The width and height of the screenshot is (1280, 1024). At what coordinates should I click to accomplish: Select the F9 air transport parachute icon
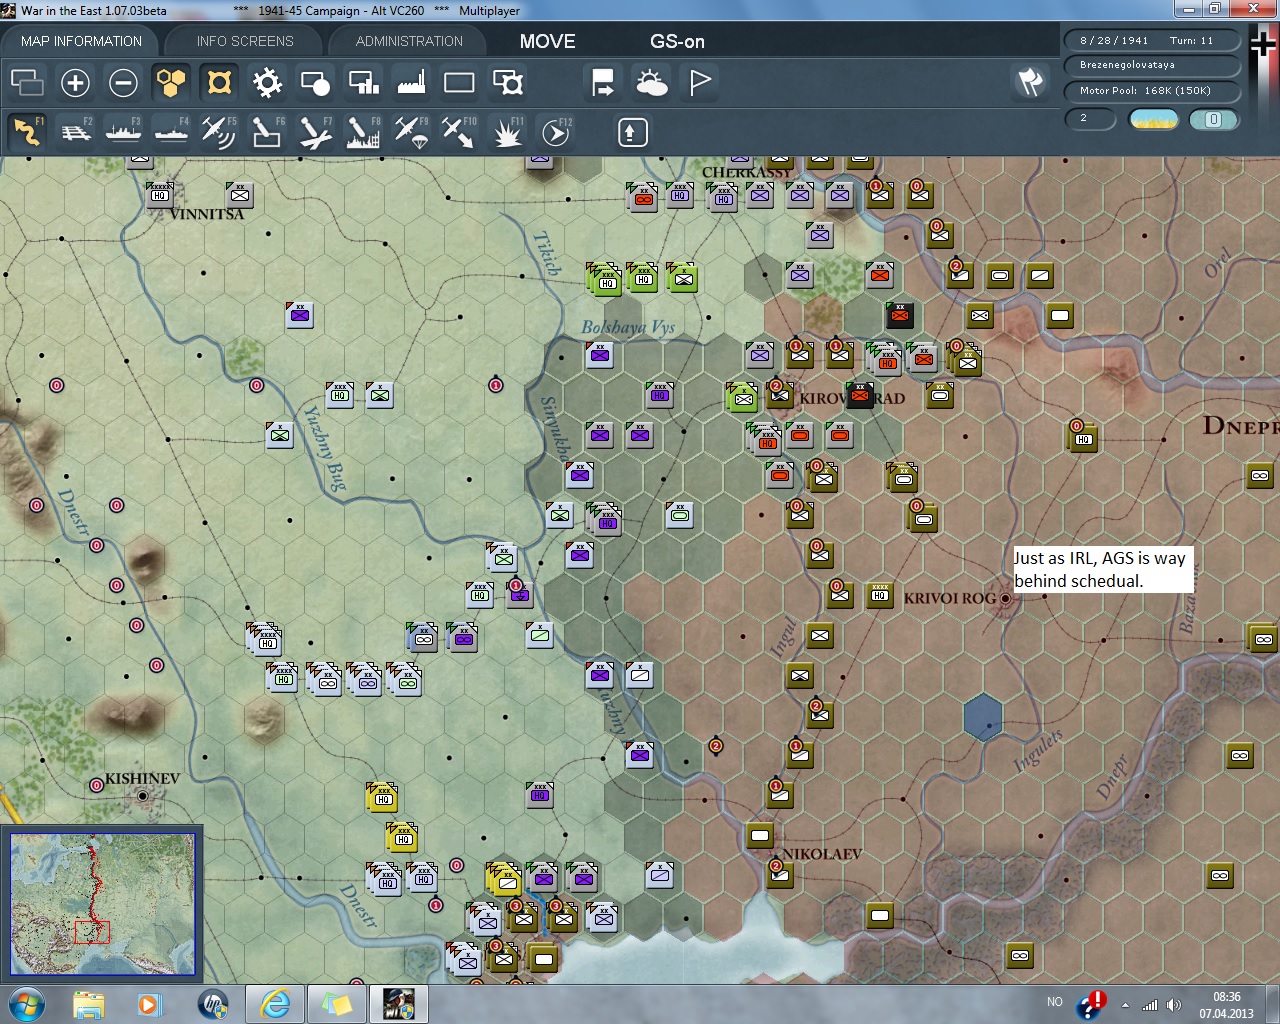click(411, 132)
